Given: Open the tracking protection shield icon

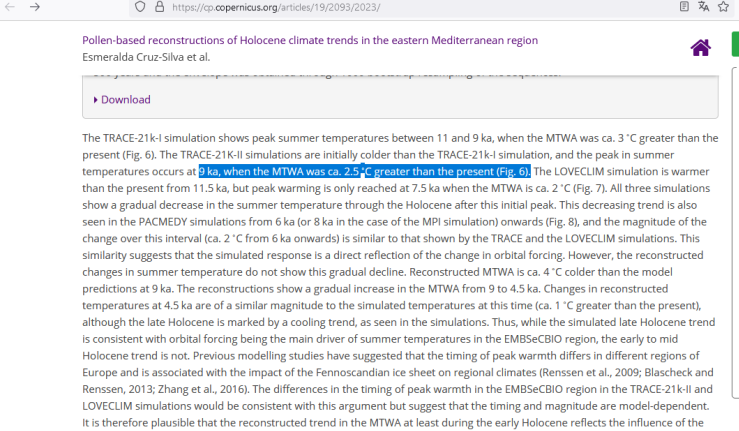Looking at the screenshot, I should click(x=140, y=7).
